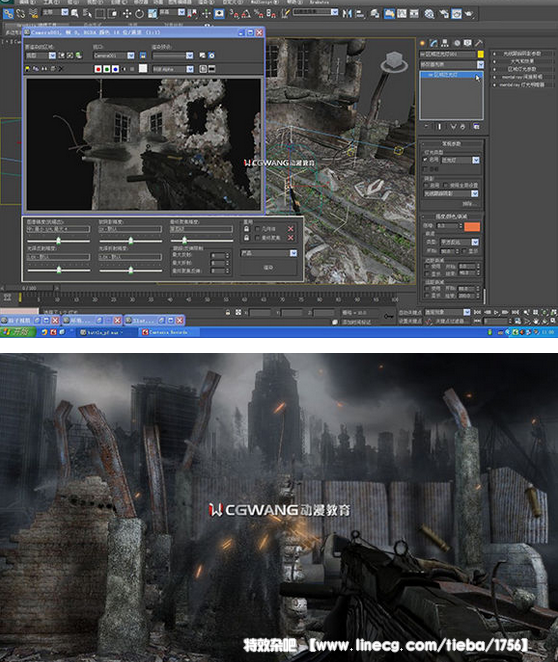
Task: Enable the shadows On checkbox
Action: [425, 185]
